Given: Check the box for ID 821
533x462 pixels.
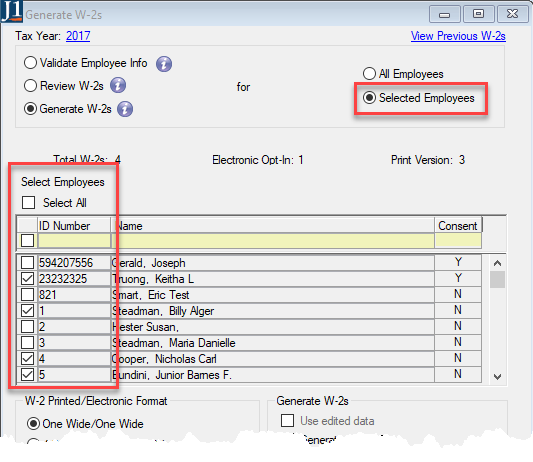Looking at the screenshot, I should click(28, 295).
